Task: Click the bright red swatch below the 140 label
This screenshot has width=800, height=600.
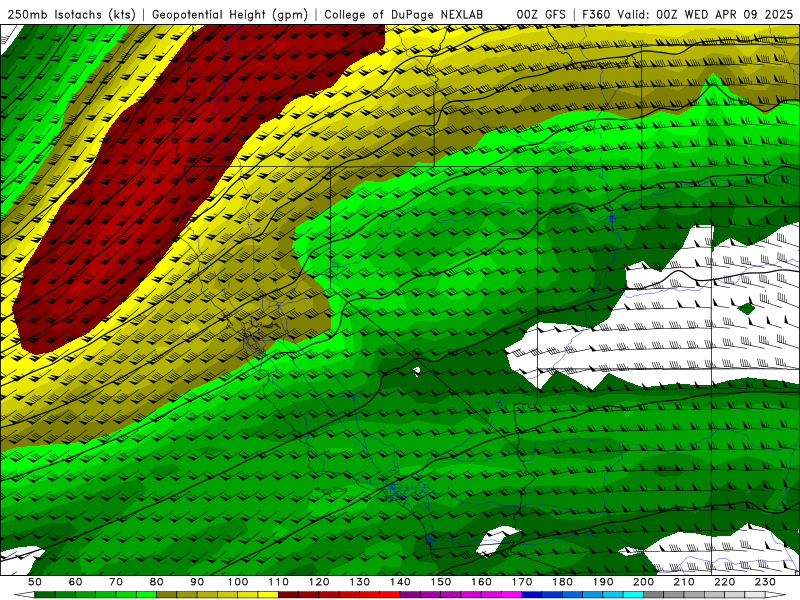Action: pos(390,595)
